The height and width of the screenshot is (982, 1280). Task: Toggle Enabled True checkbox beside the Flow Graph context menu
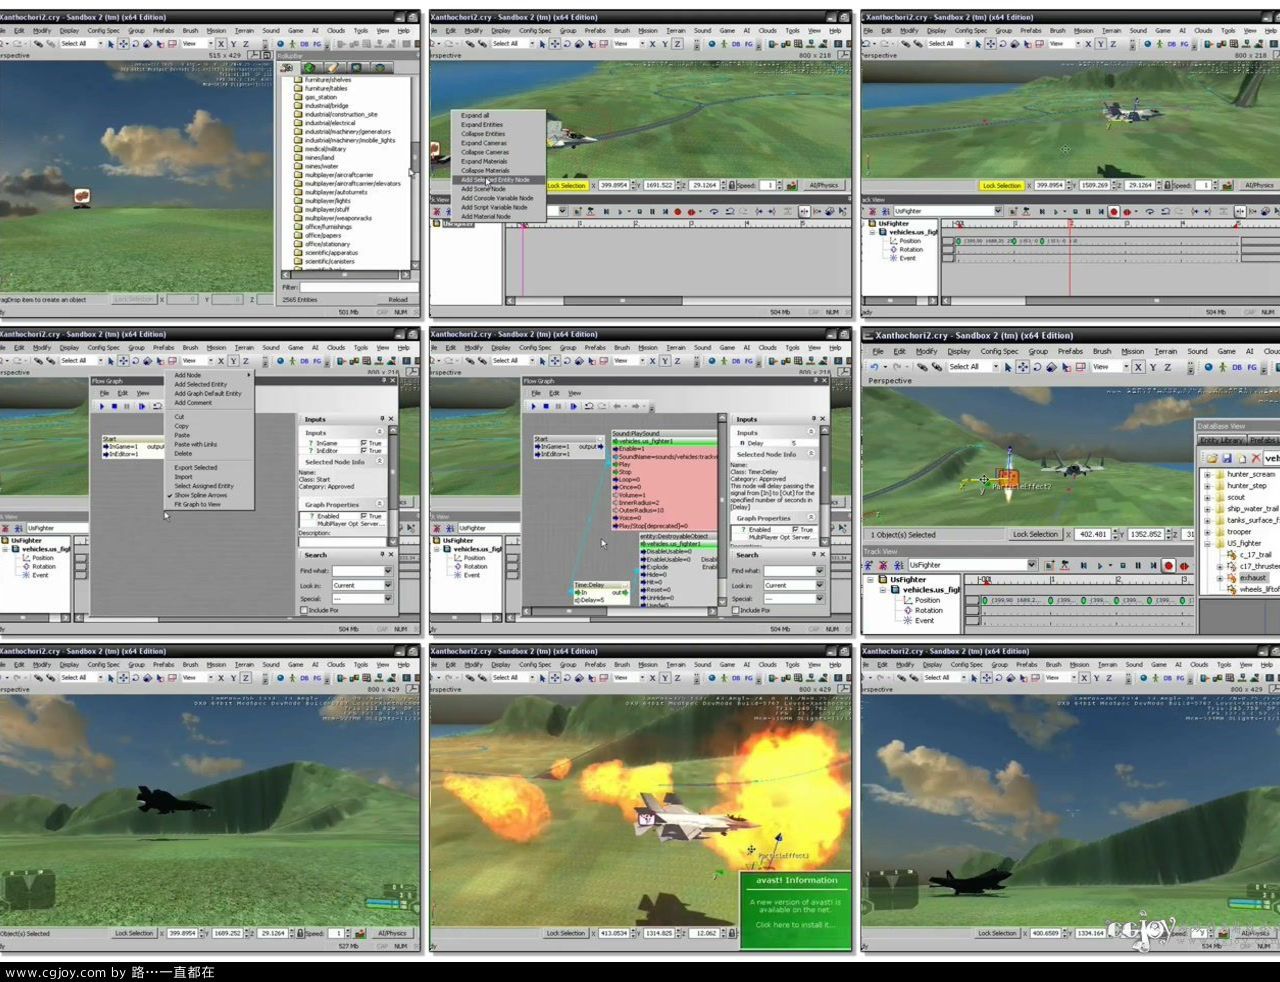tap(363, 516)
